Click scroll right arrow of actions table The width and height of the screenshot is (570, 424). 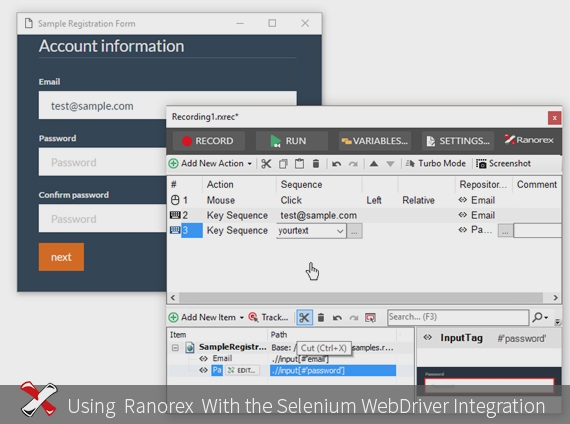(555, 298)
